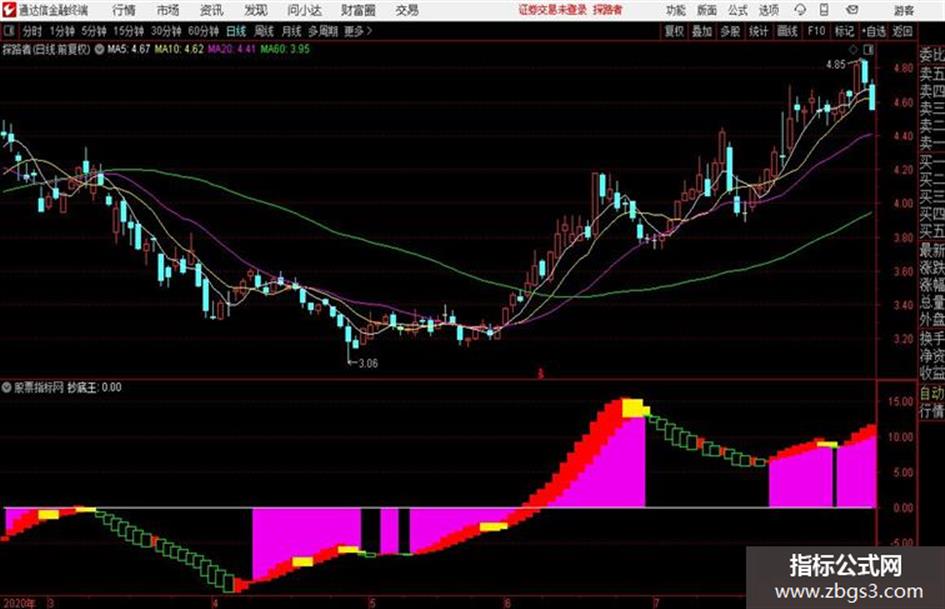Image resolution: width=945 pixels, height=609 pixels.
Task: Click the 叠加 overlay button
Action: [702, 31]
